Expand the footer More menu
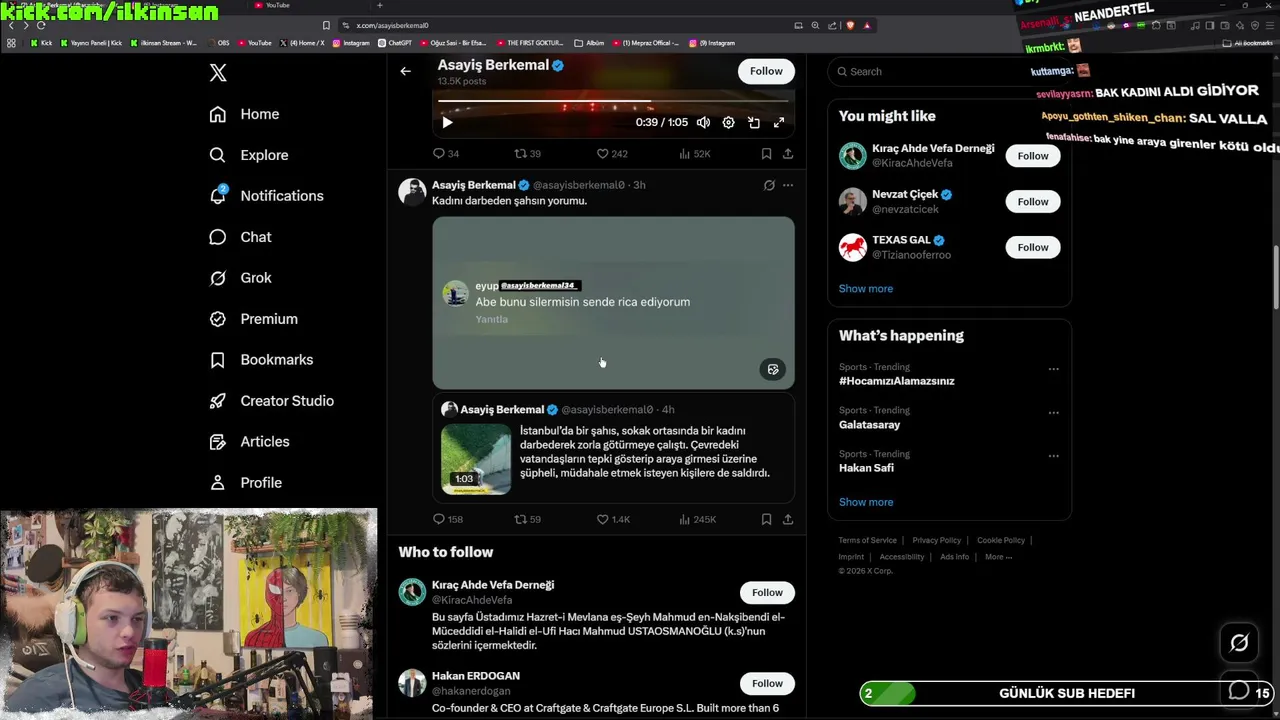 pos(998,557)
